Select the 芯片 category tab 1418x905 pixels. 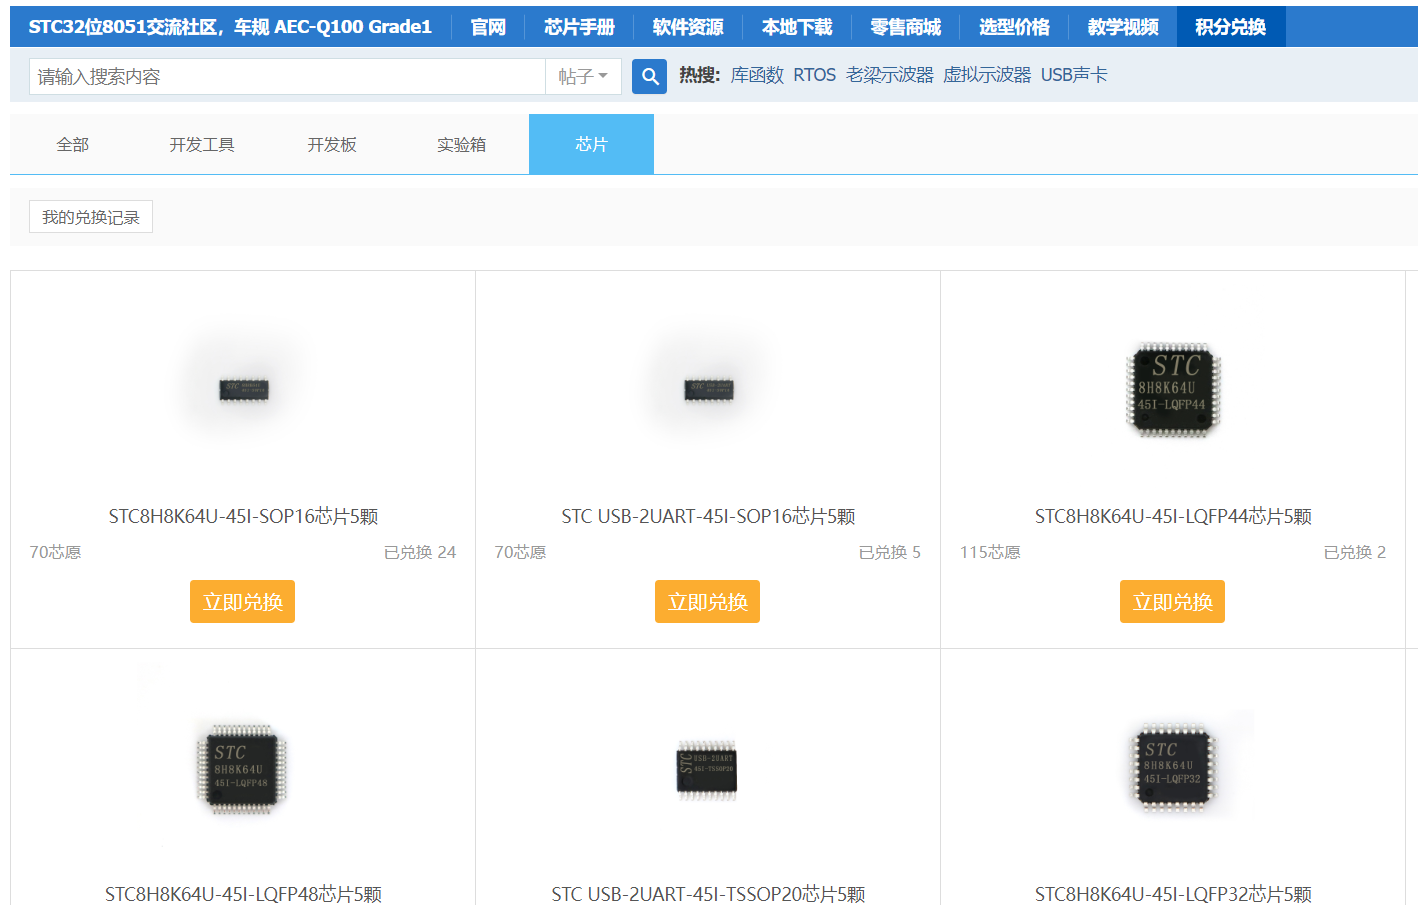point(591,145)
